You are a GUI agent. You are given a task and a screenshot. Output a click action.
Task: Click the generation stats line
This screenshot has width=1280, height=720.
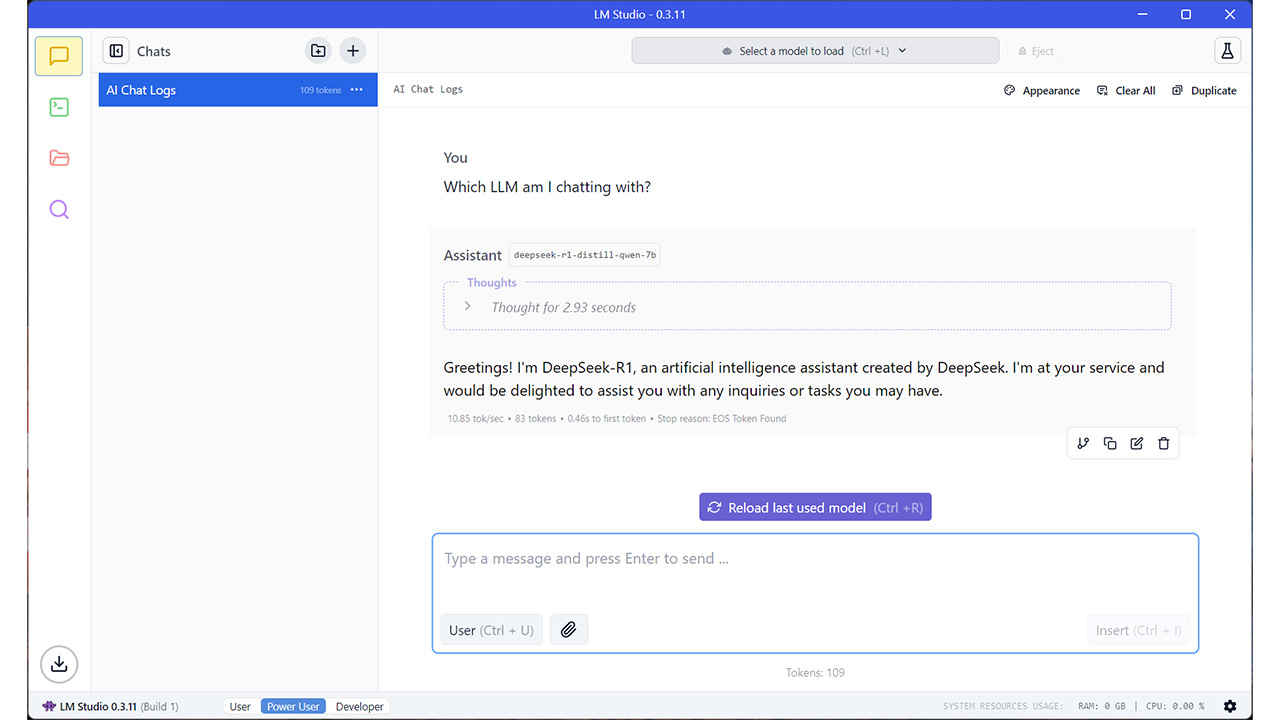[x=617, y=418]
